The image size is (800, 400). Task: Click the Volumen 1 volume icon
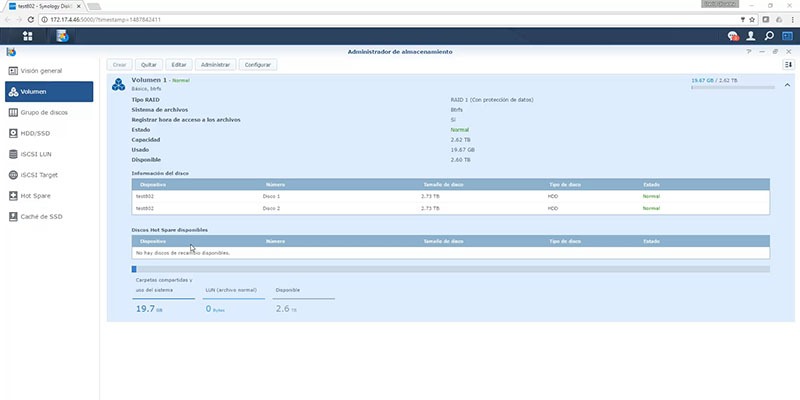[x=118, y=85]
